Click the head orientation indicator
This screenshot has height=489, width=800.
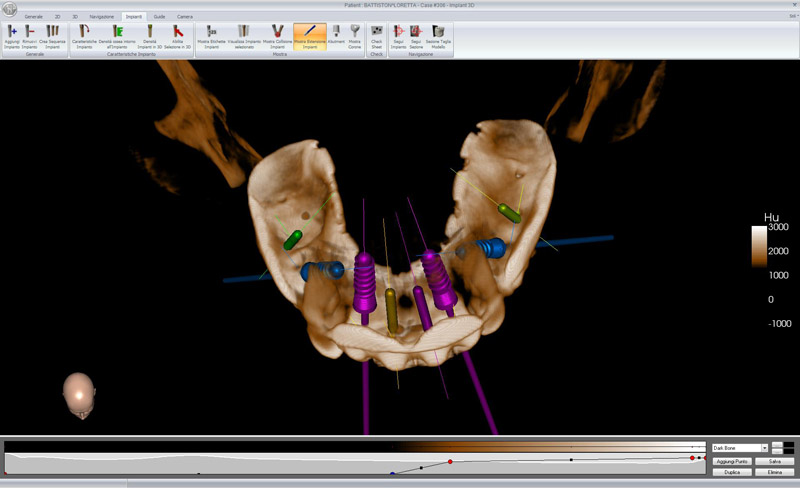point(79,395)
